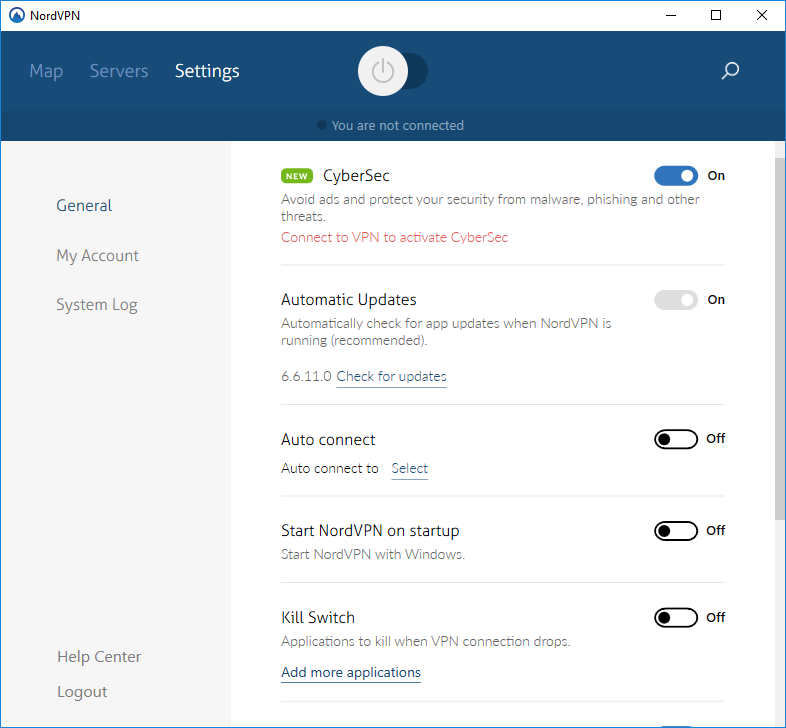This screenshot has height=728, width=786.
Task: Open the Help Center link
Action: (x=99, y=657)
